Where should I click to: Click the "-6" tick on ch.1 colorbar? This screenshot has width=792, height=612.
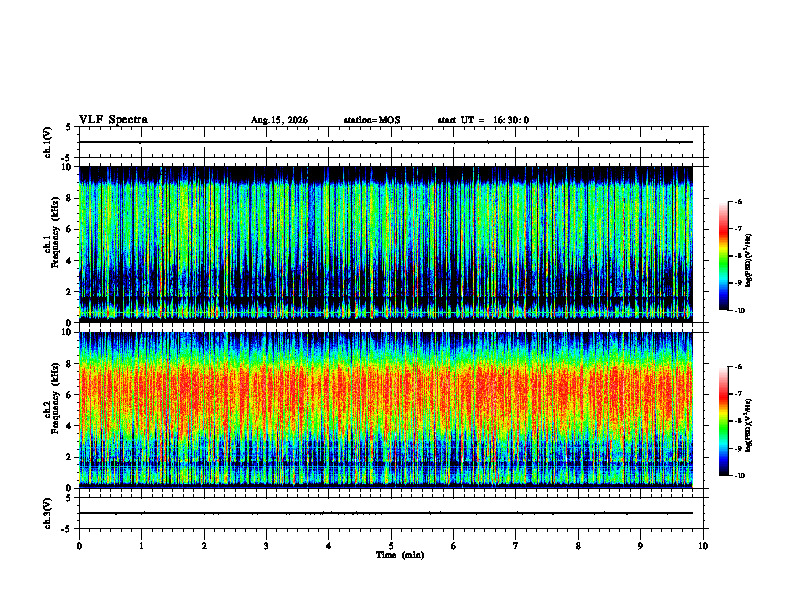pyautogui.click(x=738, y=201)
